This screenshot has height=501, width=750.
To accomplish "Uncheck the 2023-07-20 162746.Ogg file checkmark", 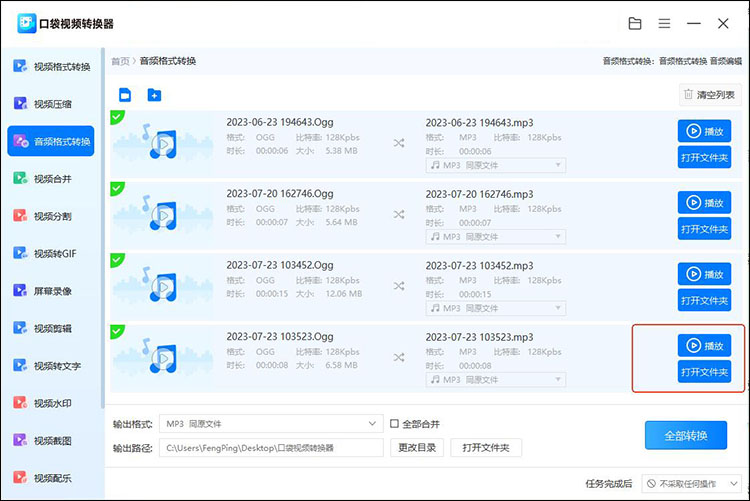I will pos(116,188).
